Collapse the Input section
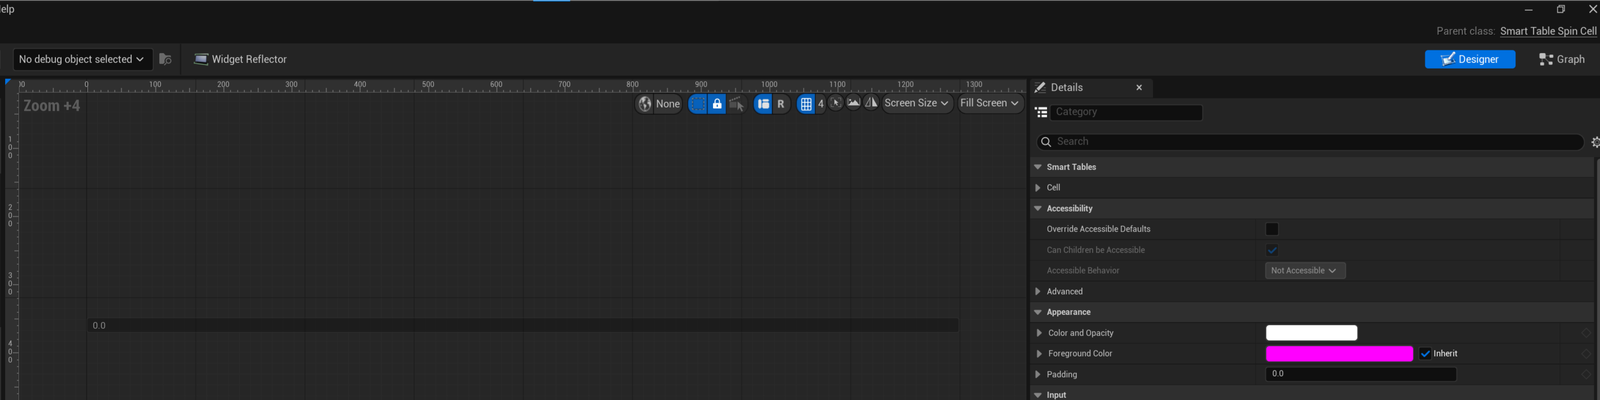This screenshot has width=1600, height=400. 1038,395
